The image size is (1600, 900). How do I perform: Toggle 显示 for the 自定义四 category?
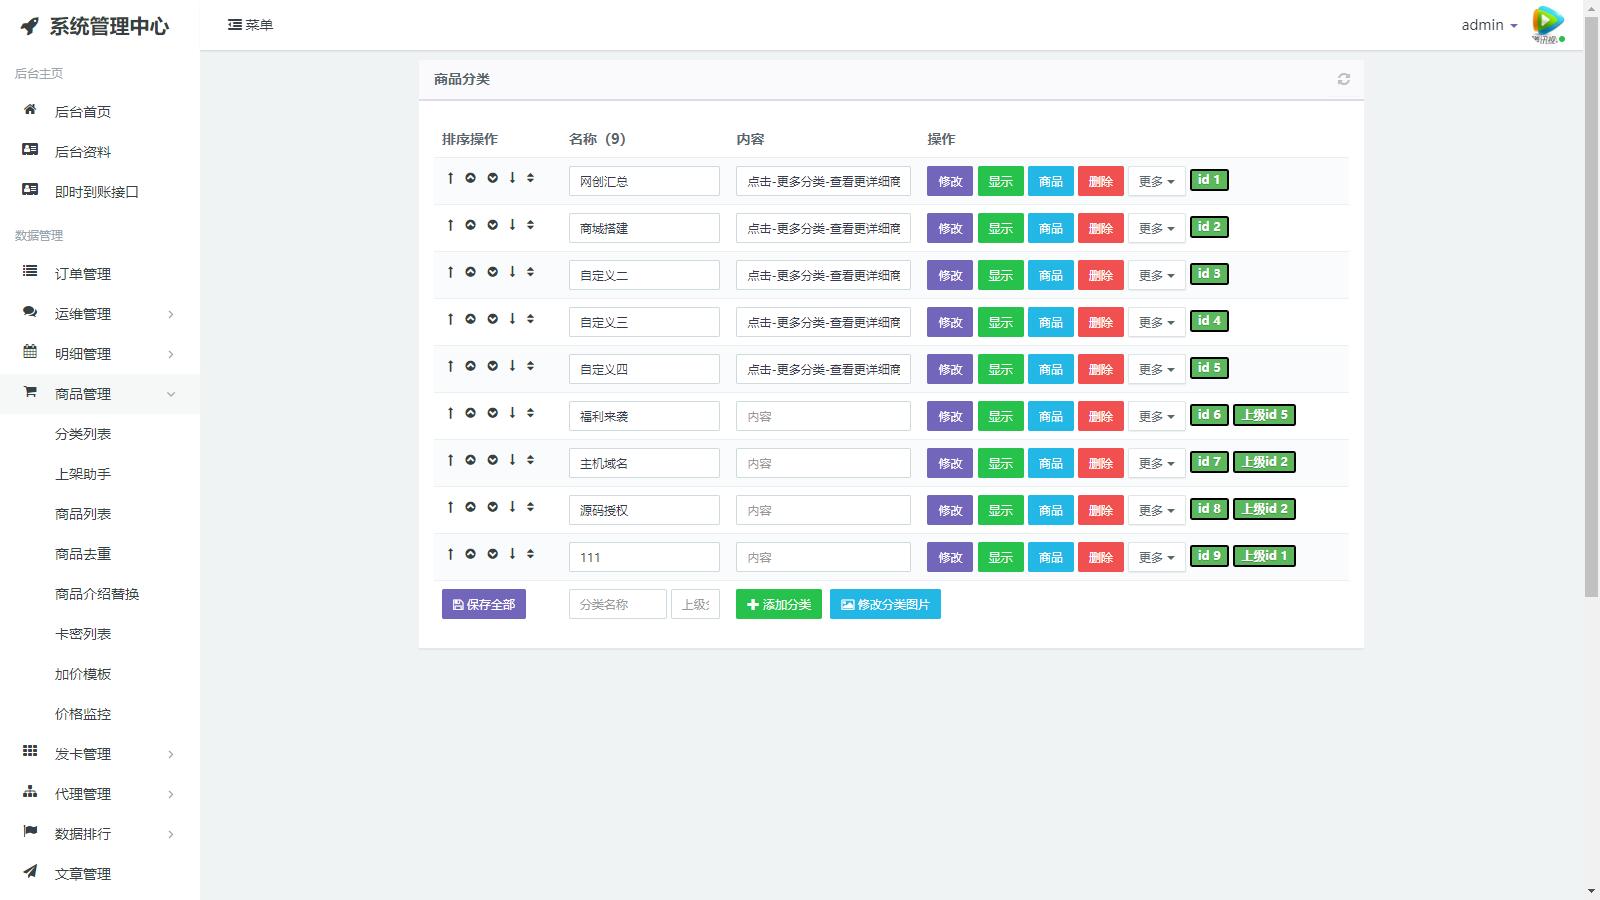(1001, 369)
